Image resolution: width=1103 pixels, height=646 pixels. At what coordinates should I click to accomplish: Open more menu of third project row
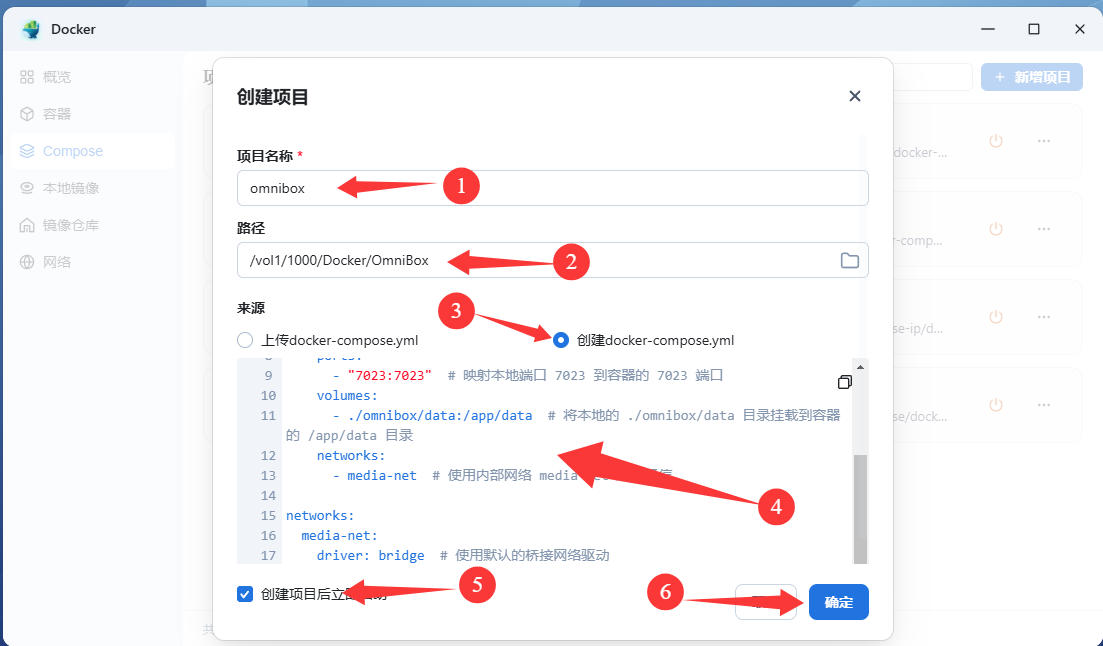pos(1044,317)
